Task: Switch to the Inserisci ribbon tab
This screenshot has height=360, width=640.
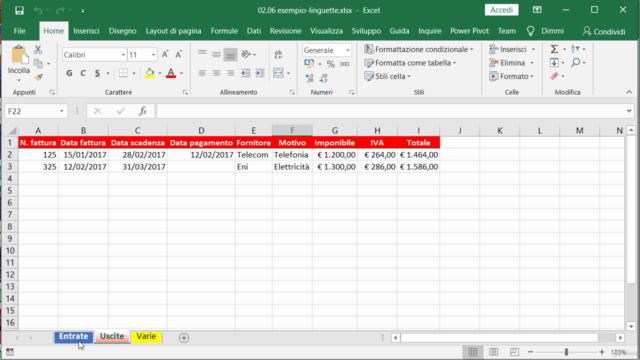Action: [x=86, y=31]
